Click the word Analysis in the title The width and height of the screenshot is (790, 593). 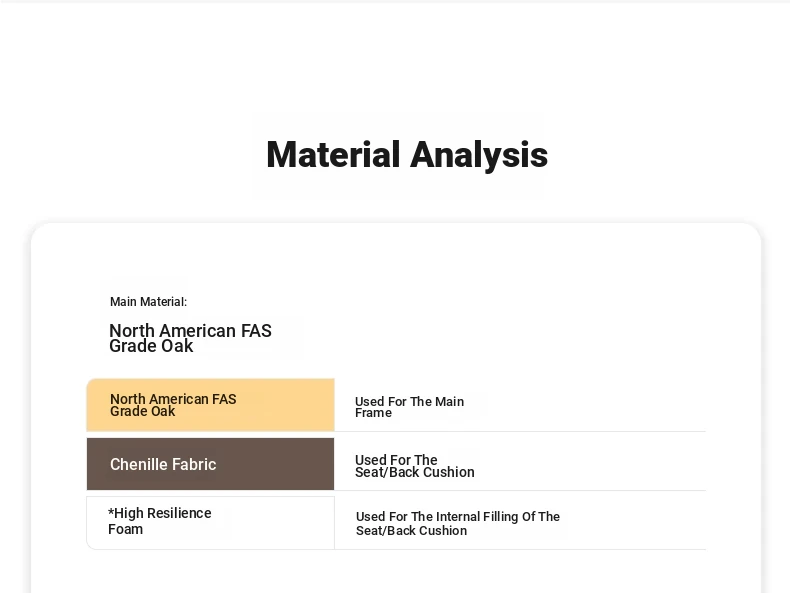tap(479, 155)
